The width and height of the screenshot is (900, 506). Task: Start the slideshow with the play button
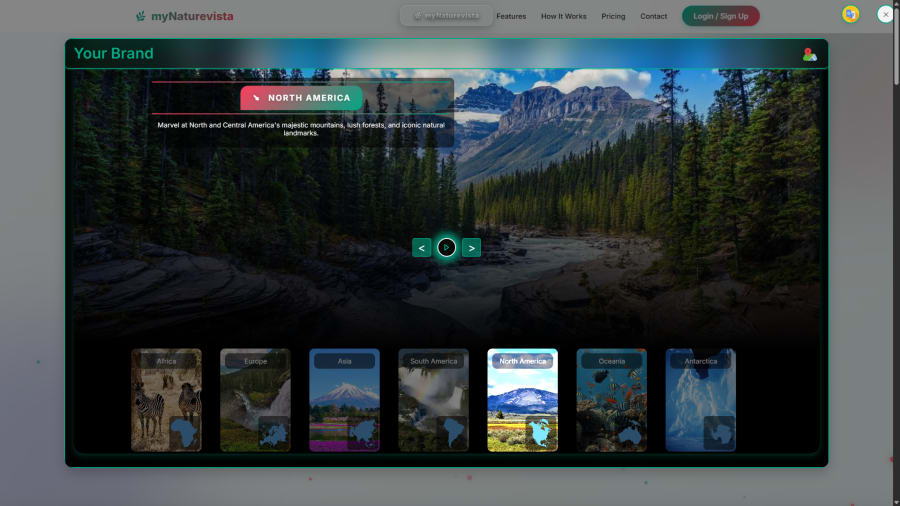tap(447, 248)
